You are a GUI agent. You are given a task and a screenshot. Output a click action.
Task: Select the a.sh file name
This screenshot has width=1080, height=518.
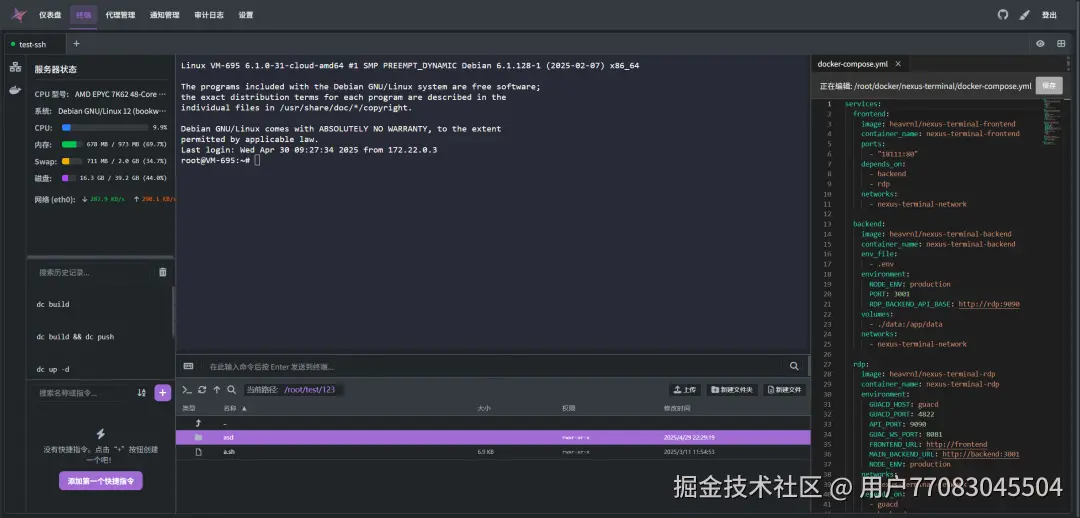pos(229,452)
